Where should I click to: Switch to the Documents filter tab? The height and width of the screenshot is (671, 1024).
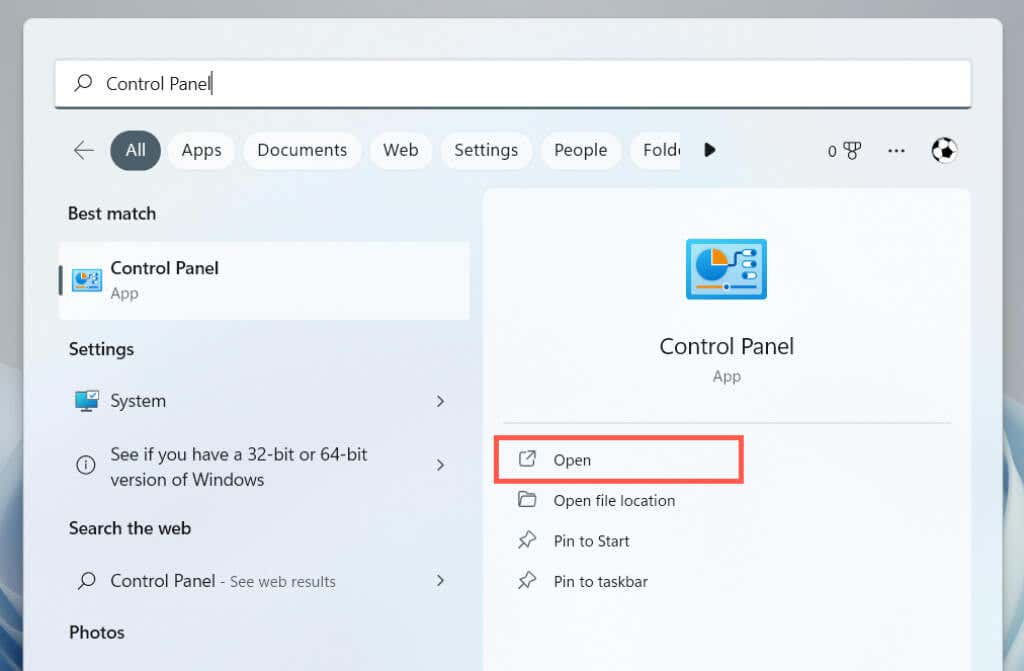(x=302, y=150)
